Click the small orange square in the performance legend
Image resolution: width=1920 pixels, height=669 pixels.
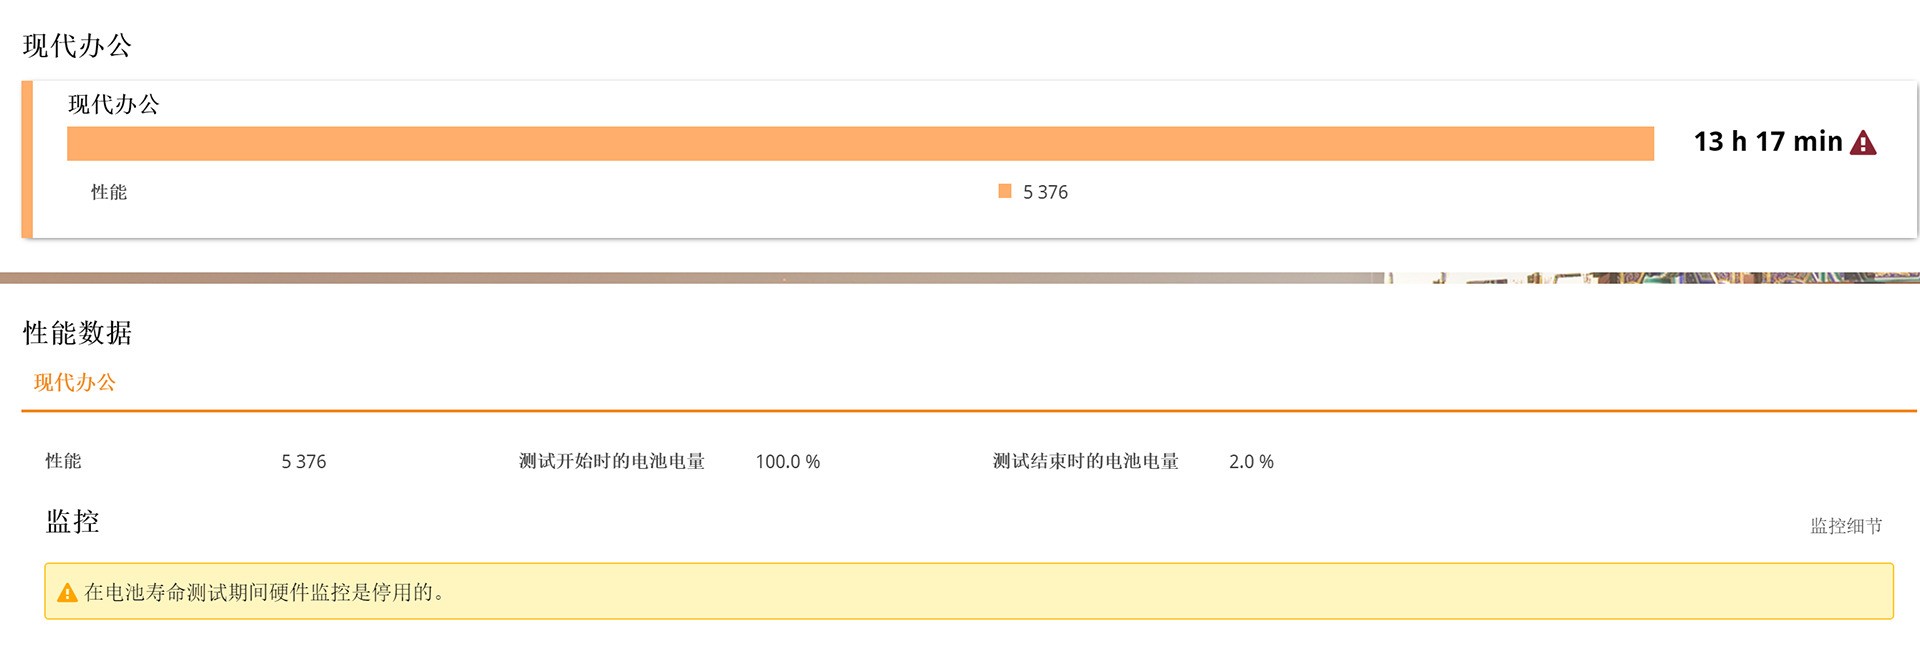click(x=1005, y=190)
